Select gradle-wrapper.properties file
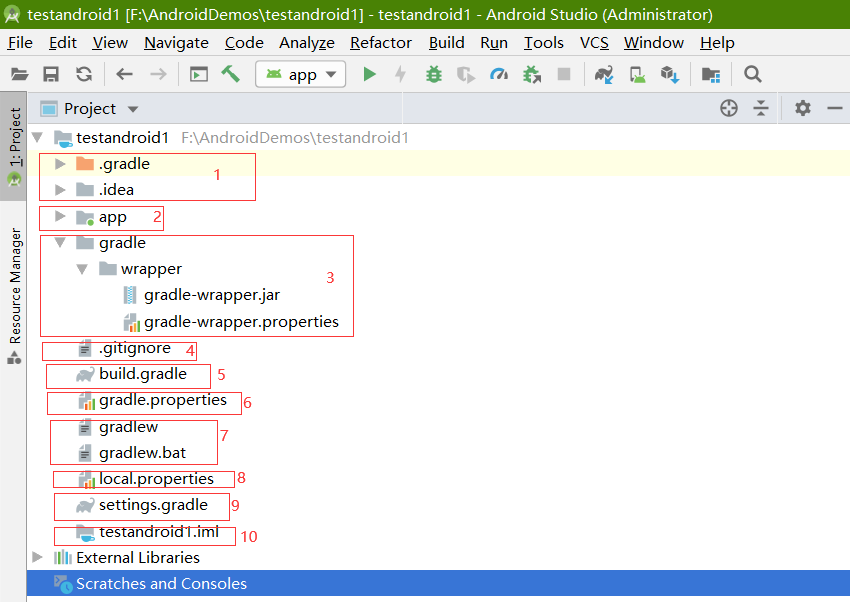Screen dimensions: 850x602 pos(241,322)
